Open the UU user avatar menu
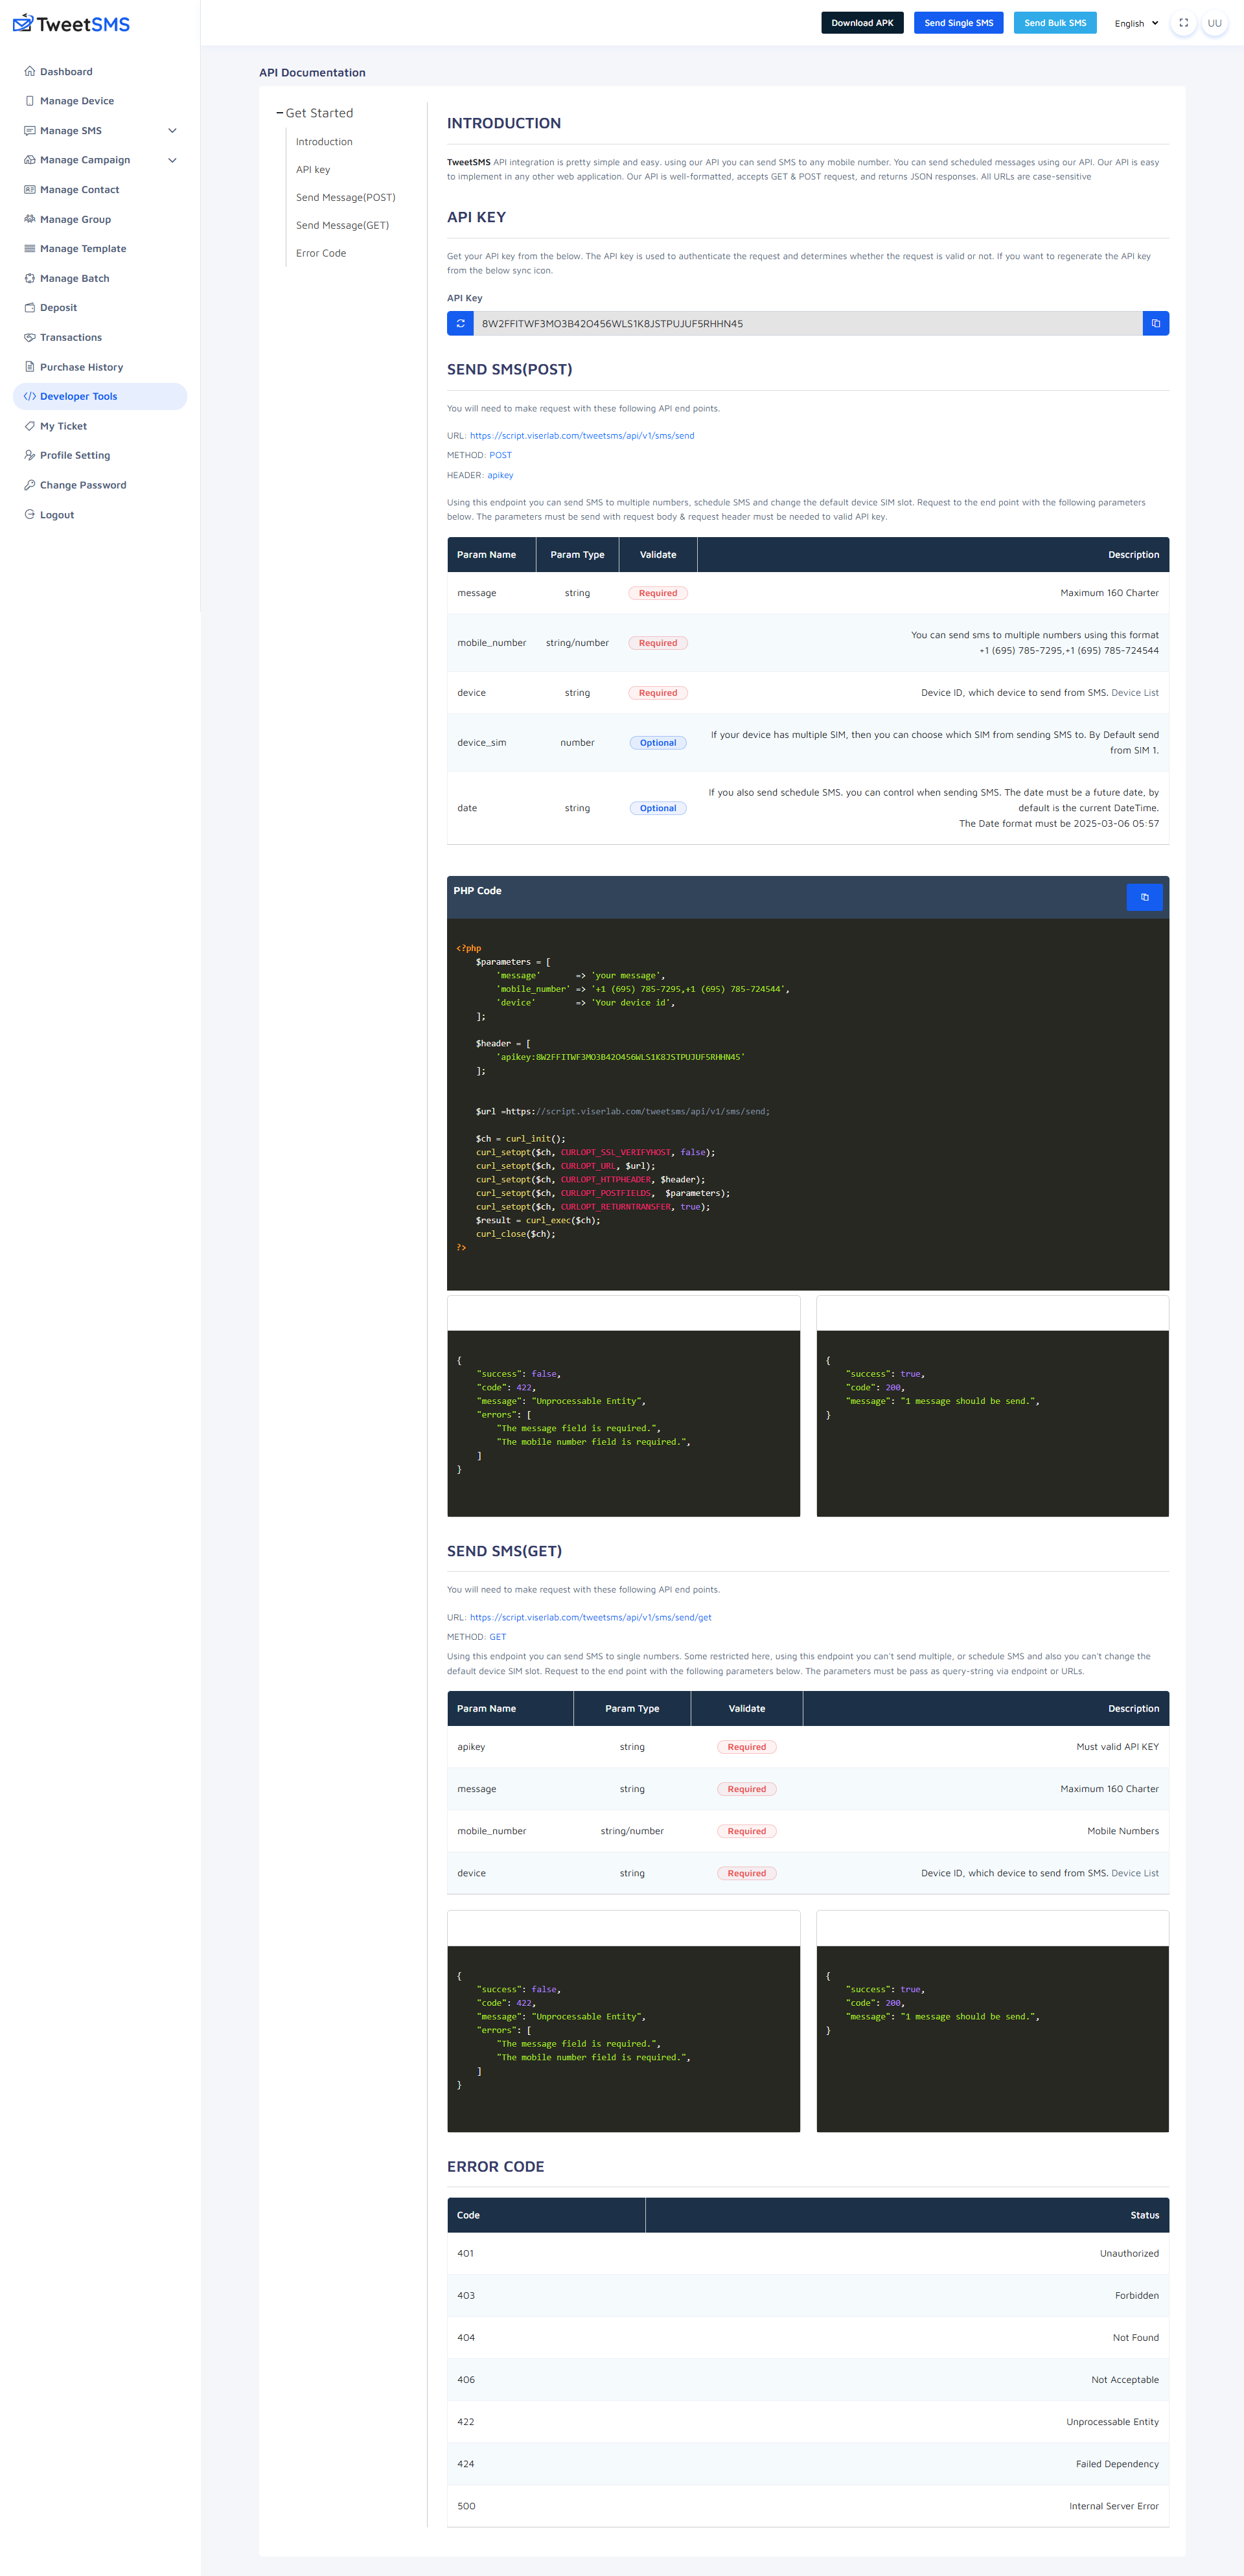 (x=1214, y=23)
